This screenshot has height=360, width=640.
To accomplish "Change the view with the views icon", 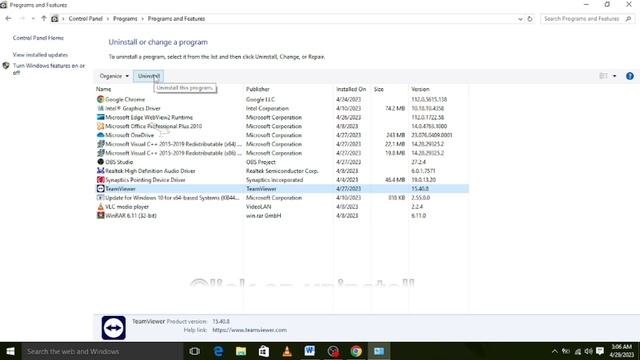I will [x=603, y=76].
